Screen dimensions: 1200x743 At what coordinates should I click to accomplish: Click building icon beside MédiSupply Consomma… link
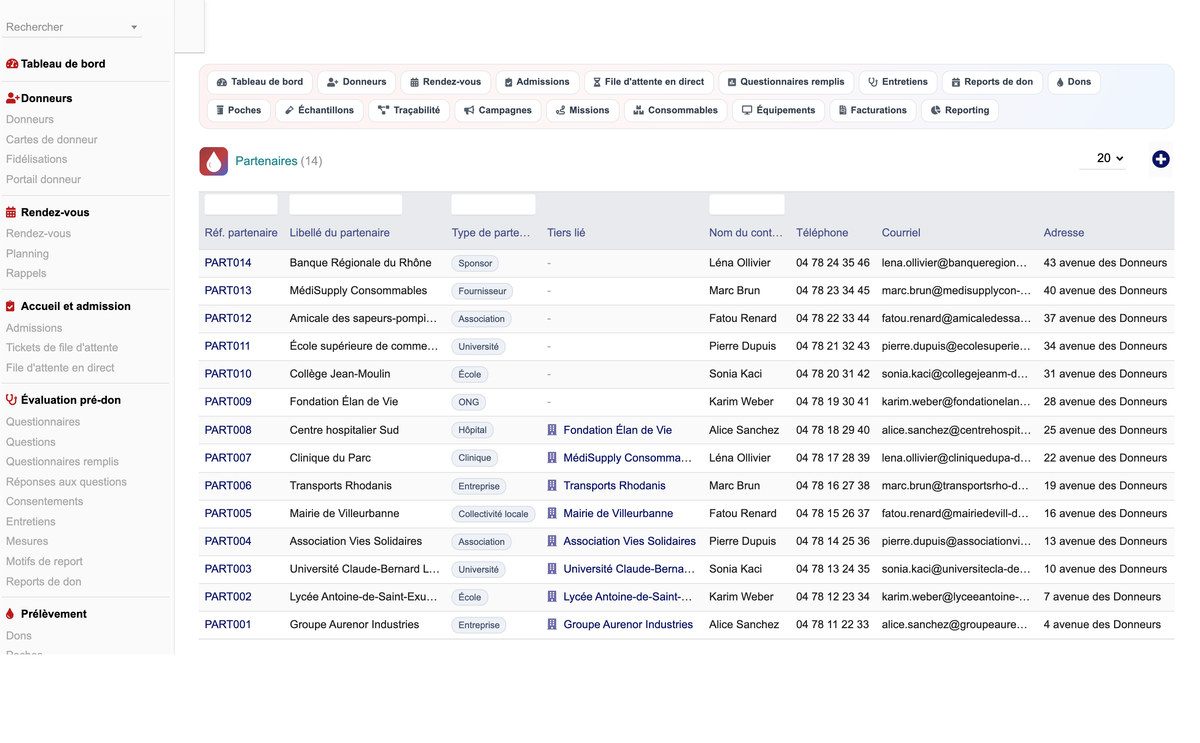tap(552, 458)
